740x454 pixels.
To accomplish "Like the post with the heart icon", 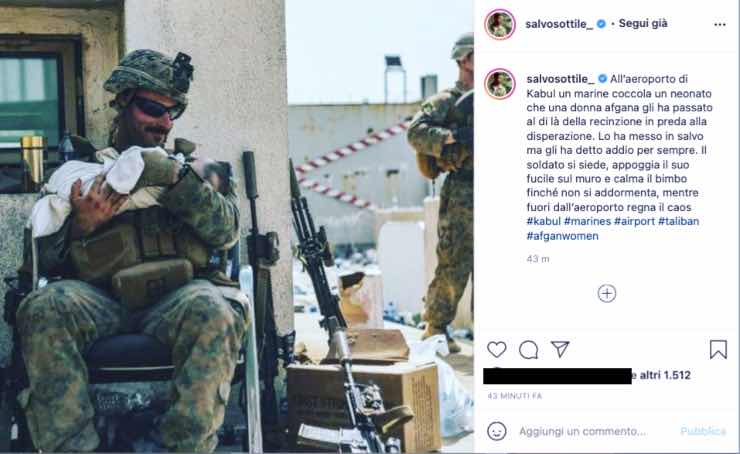I will click(x=496, y=350).
